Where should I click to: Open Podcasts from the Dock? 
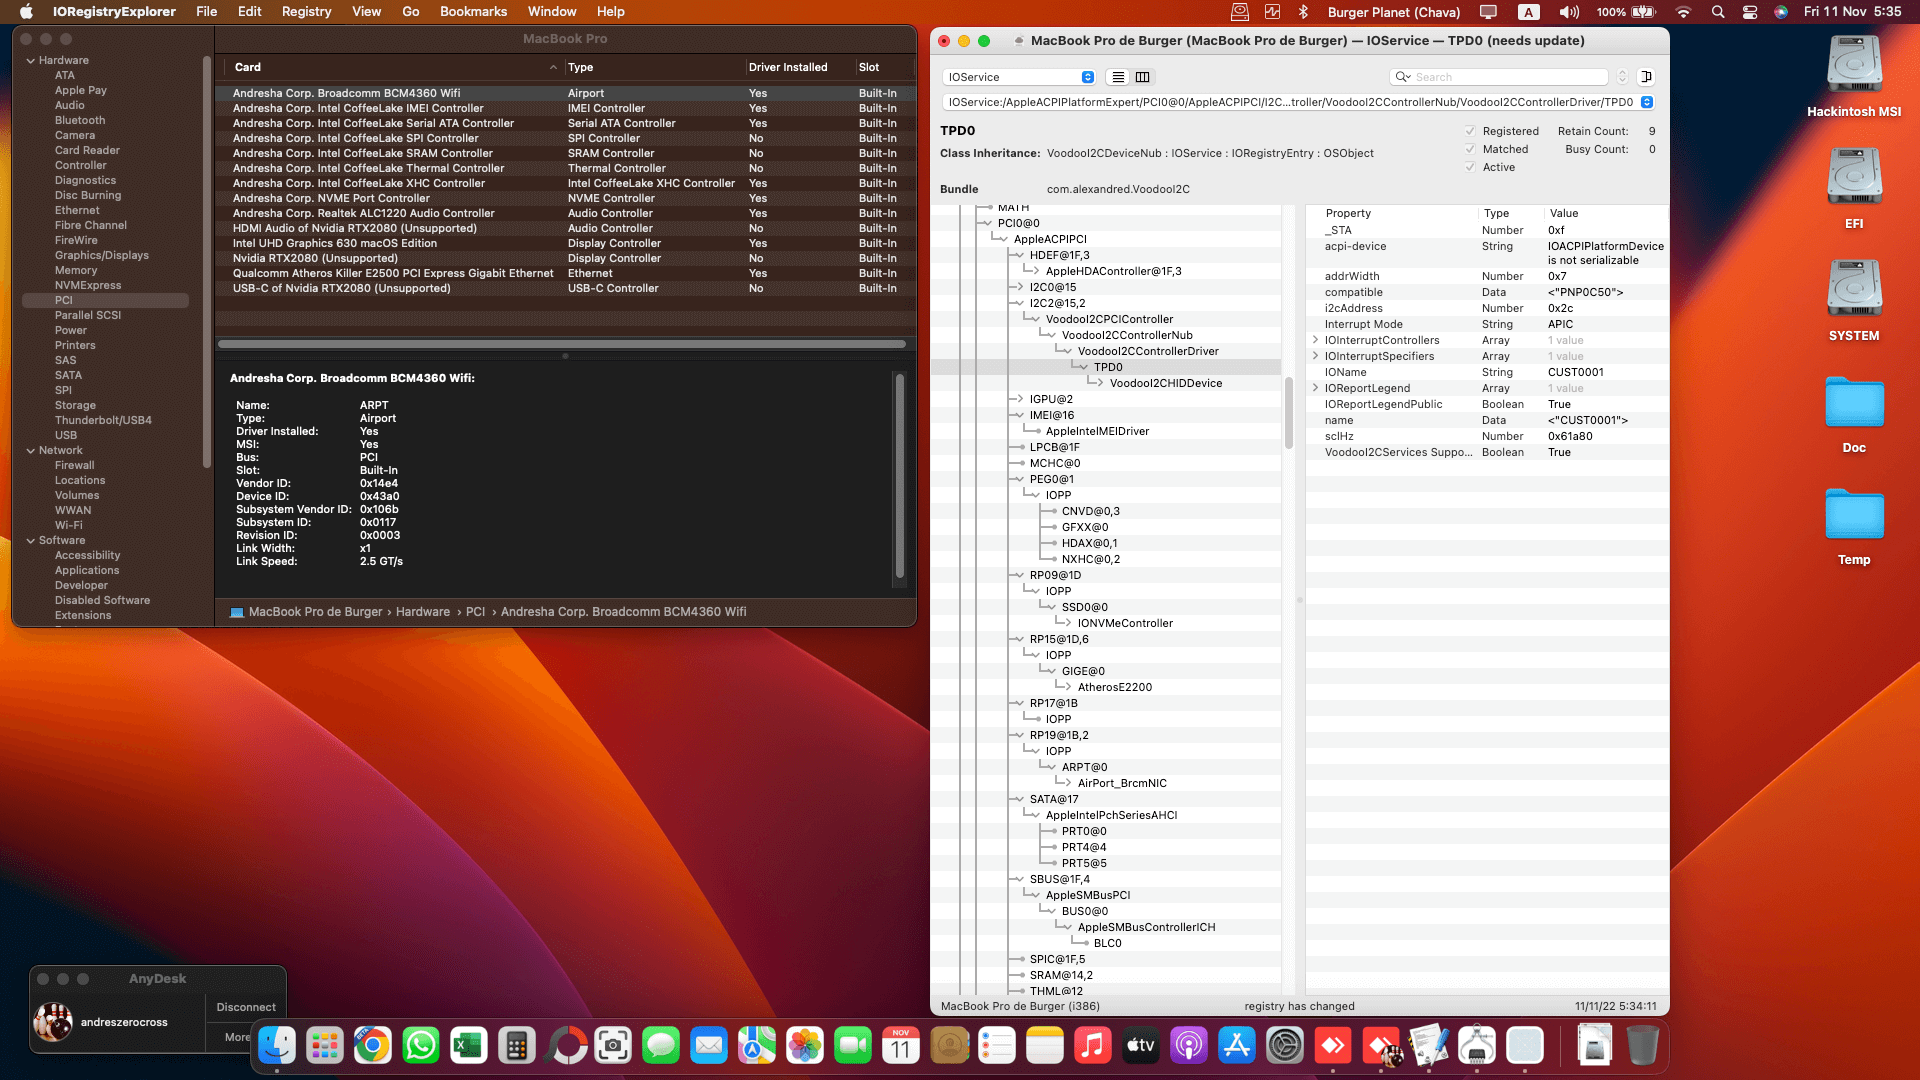point(1189,1046)
